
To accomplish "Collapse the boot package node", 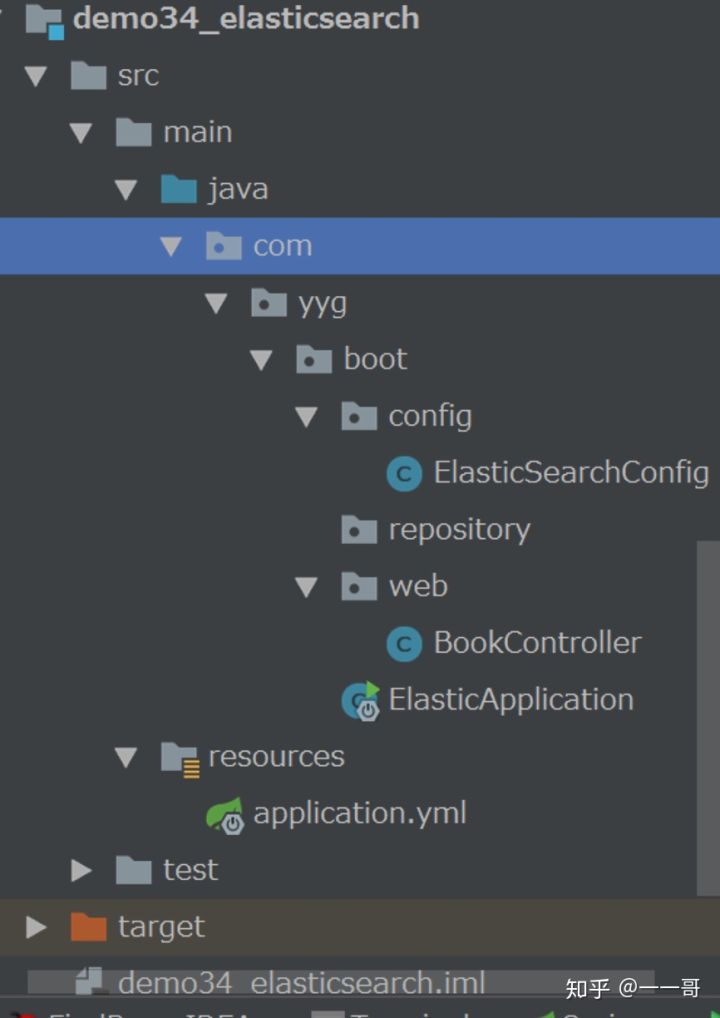I will click(x=262, y=359).
